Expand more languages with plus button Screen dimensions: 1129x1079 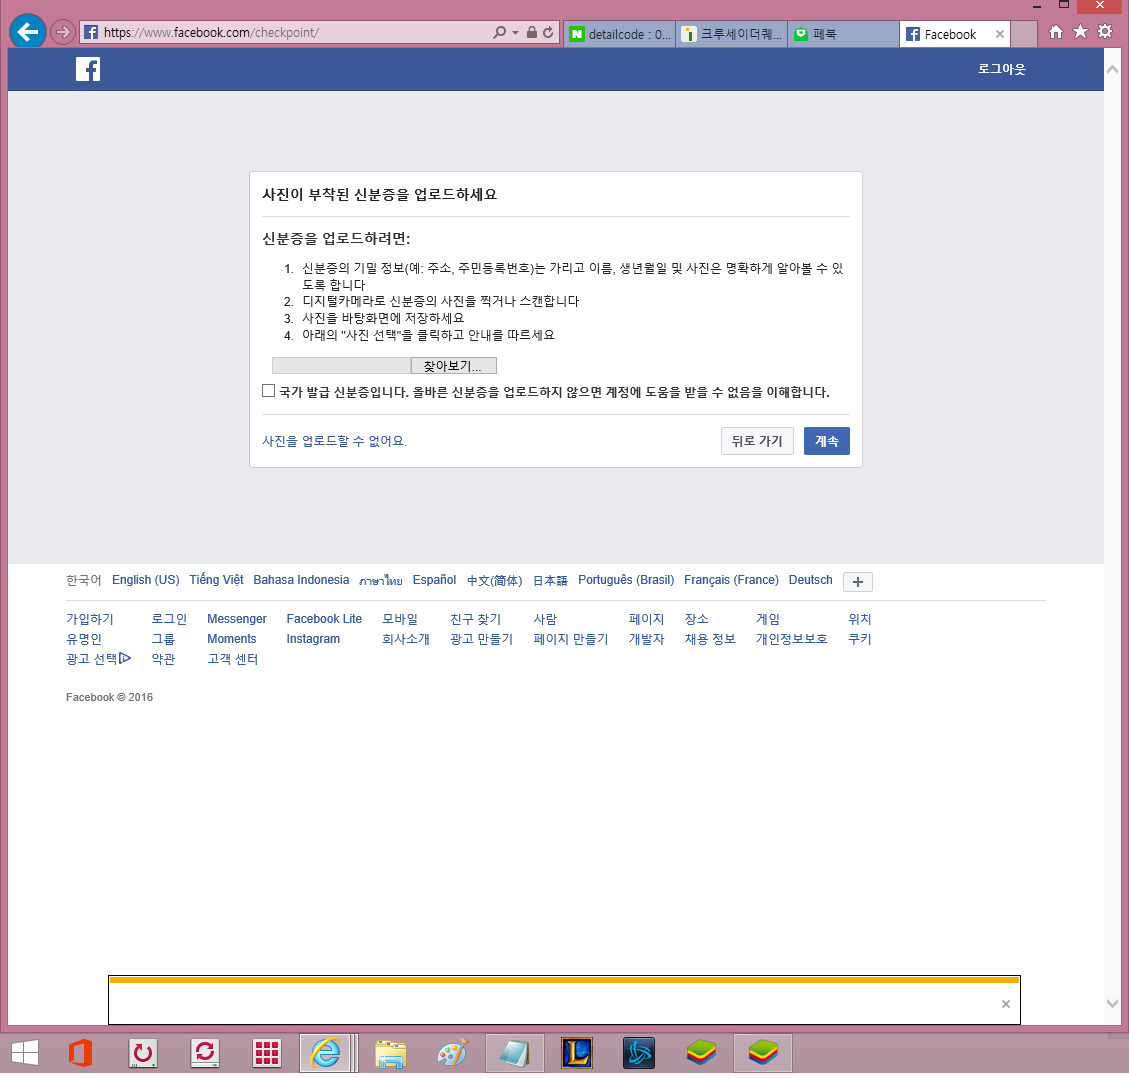click(858, 582)
